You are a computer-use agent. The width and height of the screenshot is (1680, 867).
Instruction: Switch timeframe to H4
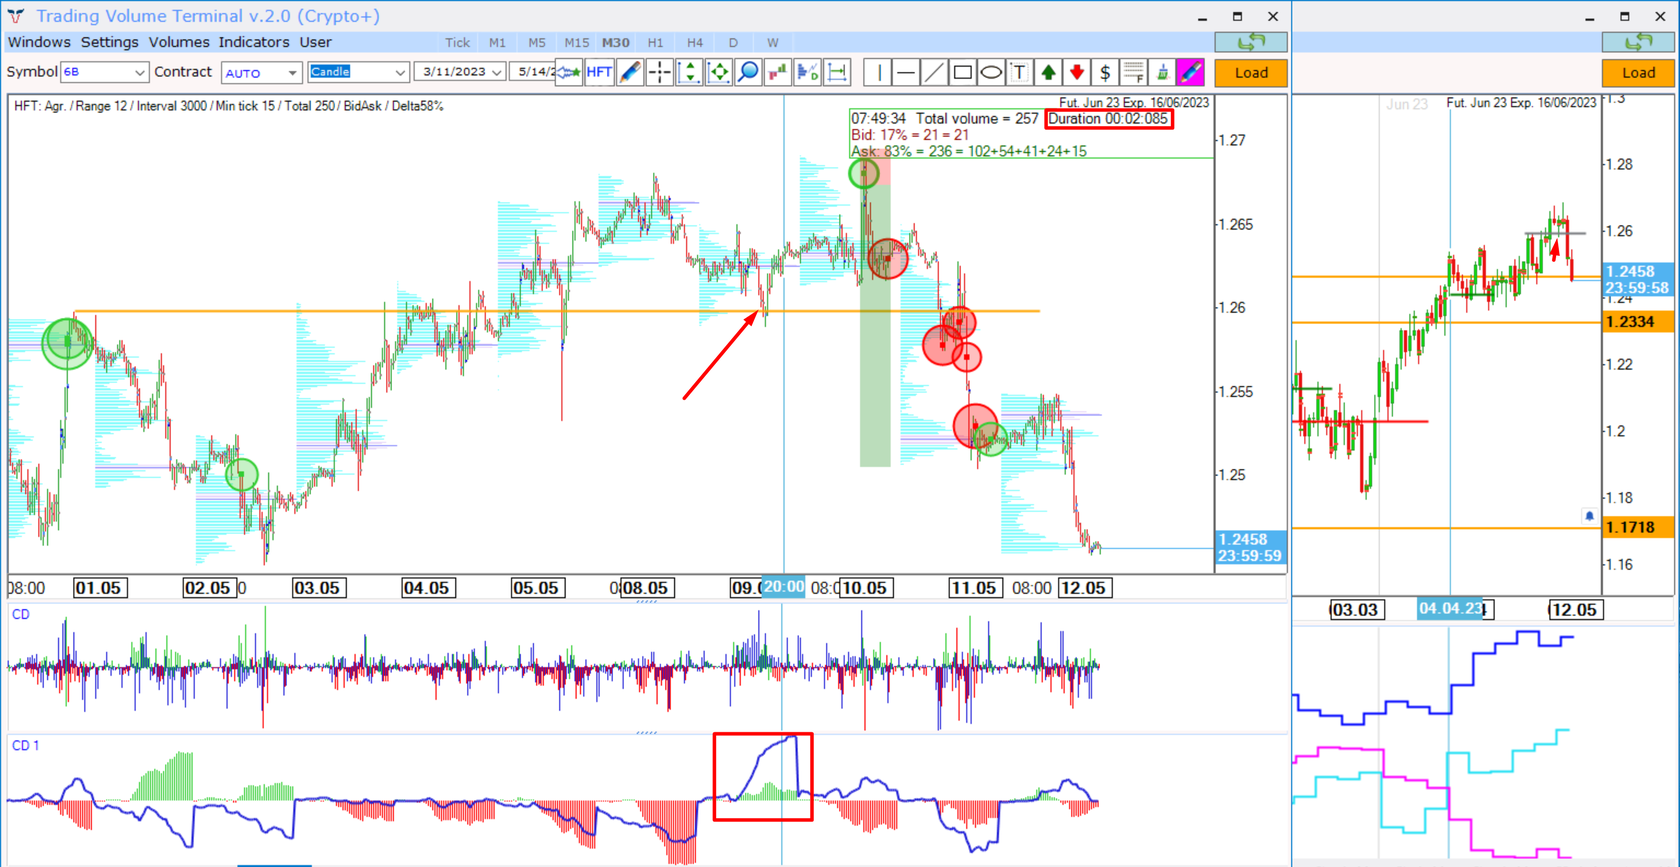695,42
